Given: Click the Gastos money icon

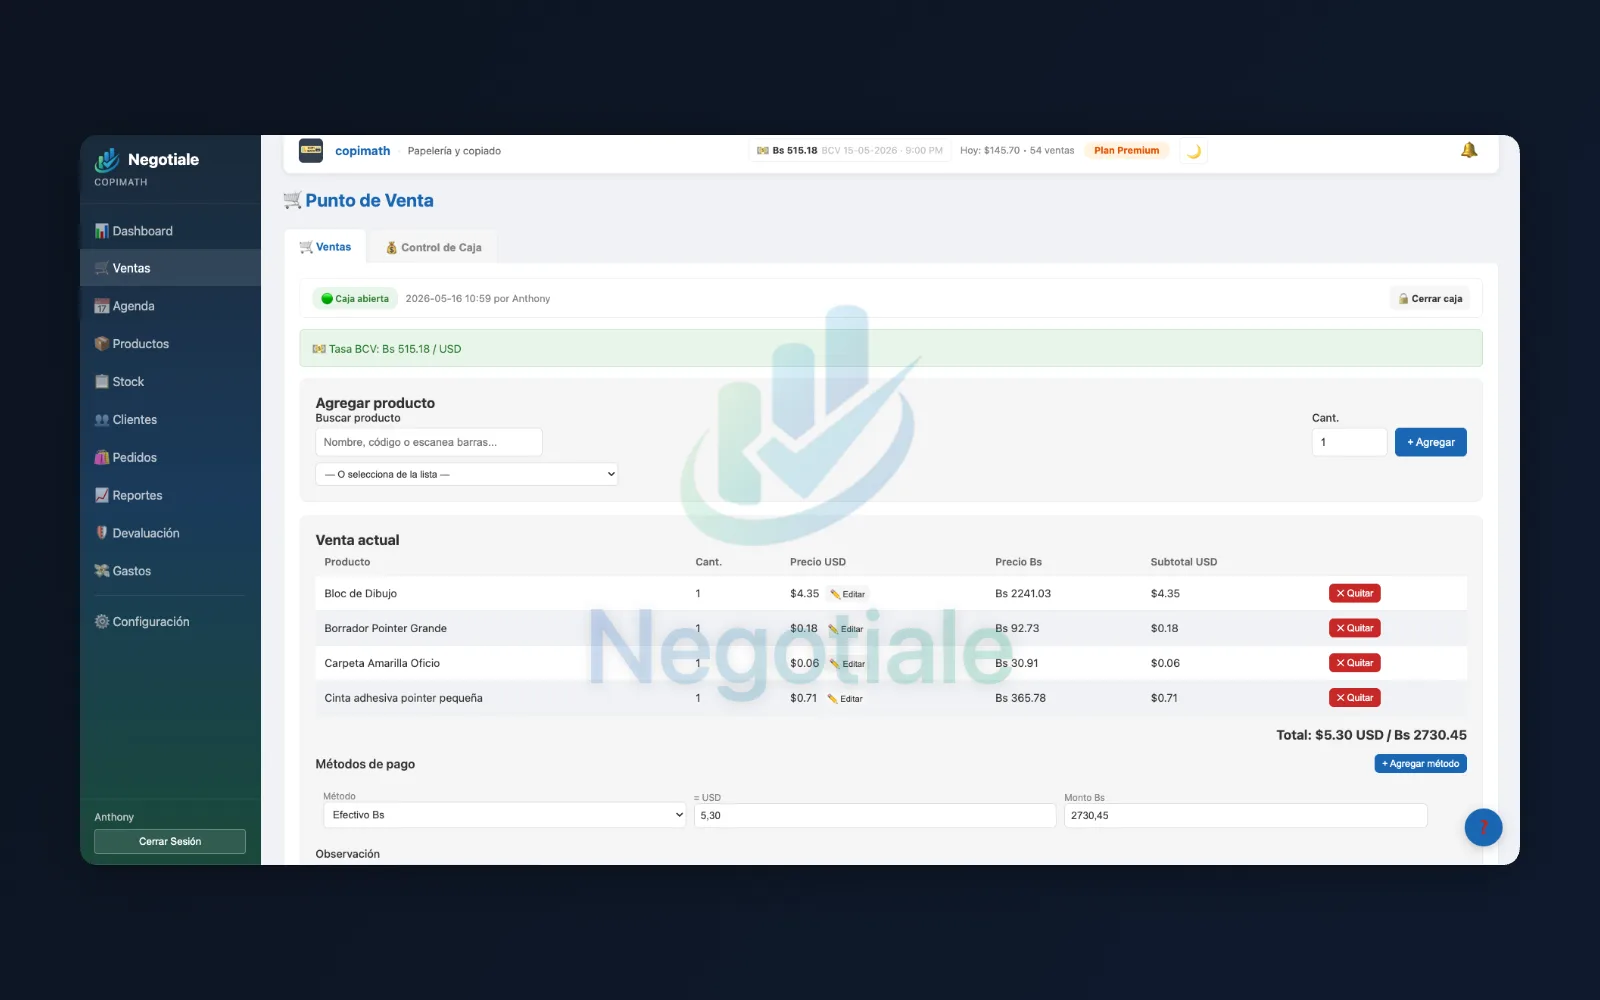Looking at the screenshot, I should click(101, 571).
